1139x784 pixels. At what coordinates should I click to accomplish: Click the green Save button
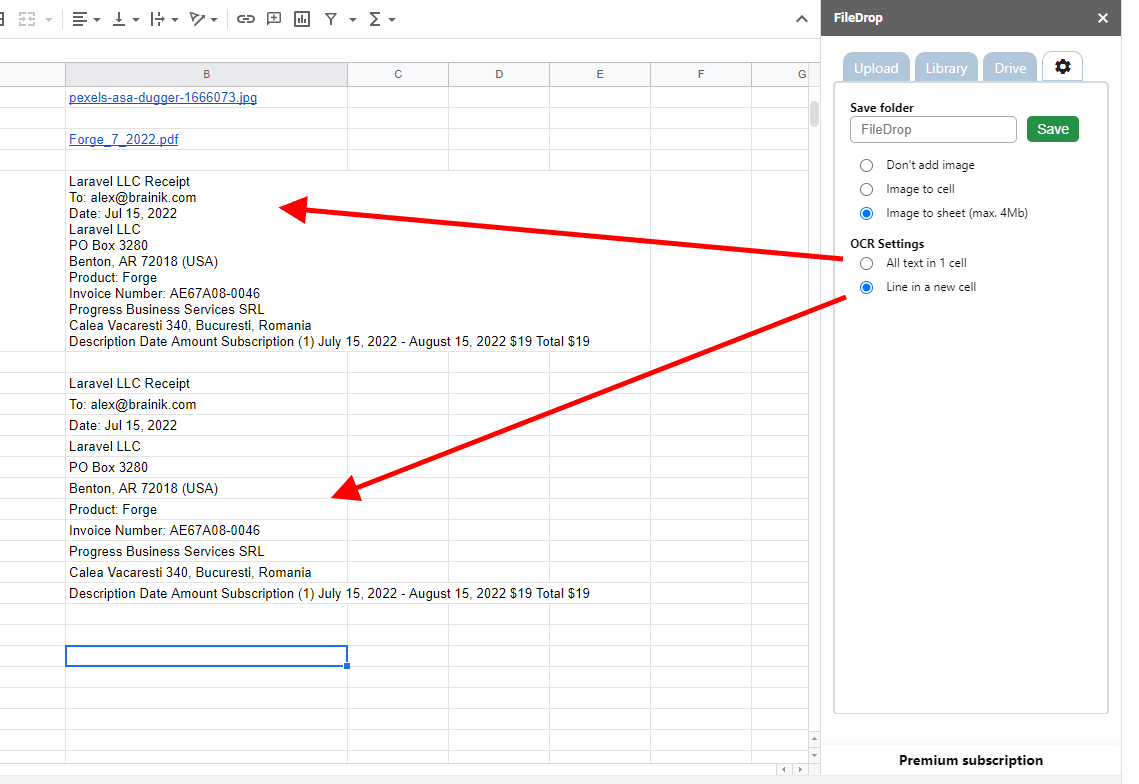[x=1053, y=129]
